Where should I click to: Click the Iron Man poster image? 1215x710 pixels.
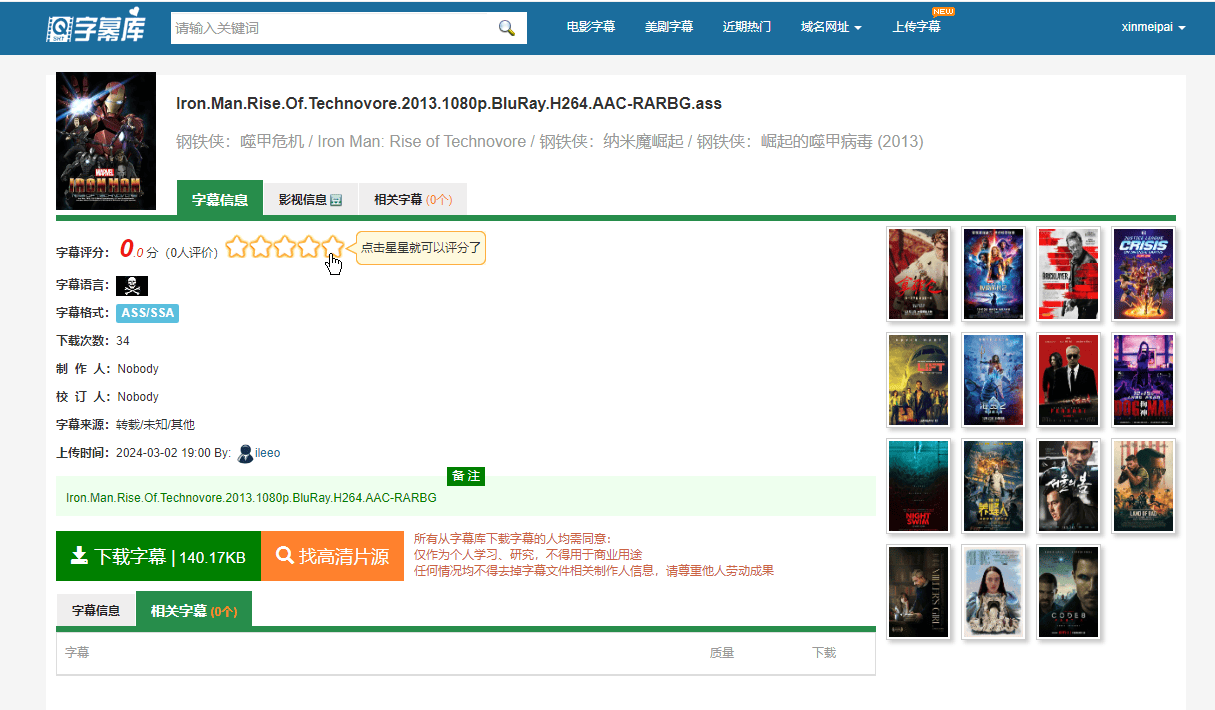click(106, 141)
